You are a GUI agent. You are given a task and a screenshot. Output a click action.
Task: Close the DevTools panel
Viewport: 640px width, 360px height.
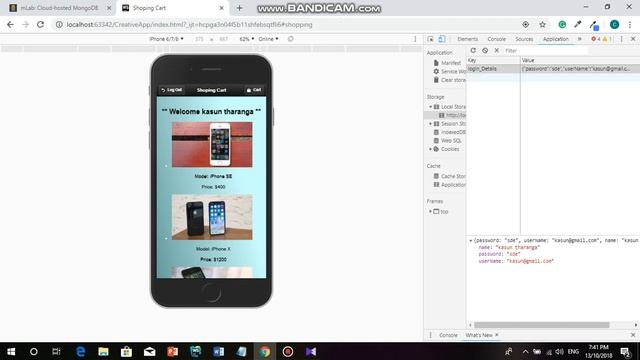click(633, 39)
